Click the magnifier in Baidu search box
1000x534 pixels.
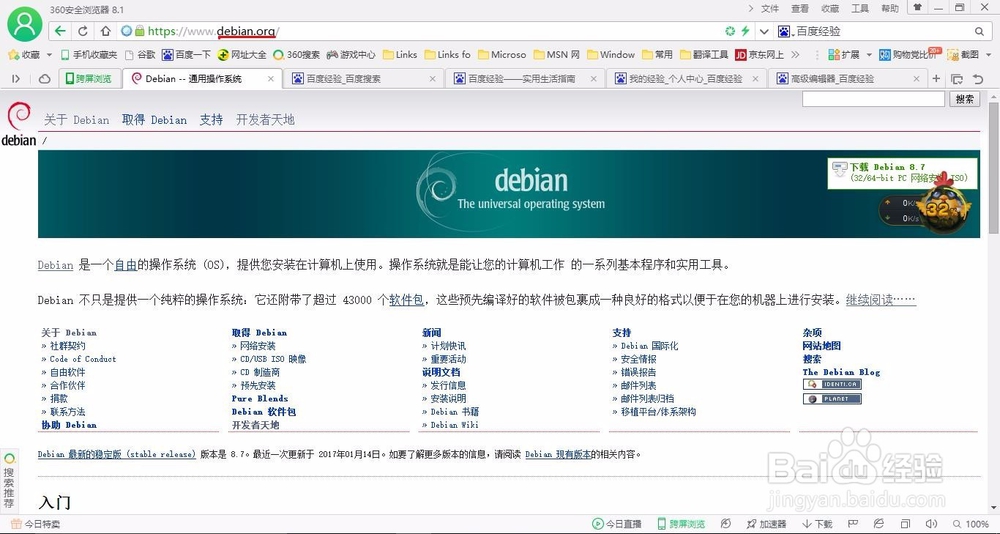[980, 31]
